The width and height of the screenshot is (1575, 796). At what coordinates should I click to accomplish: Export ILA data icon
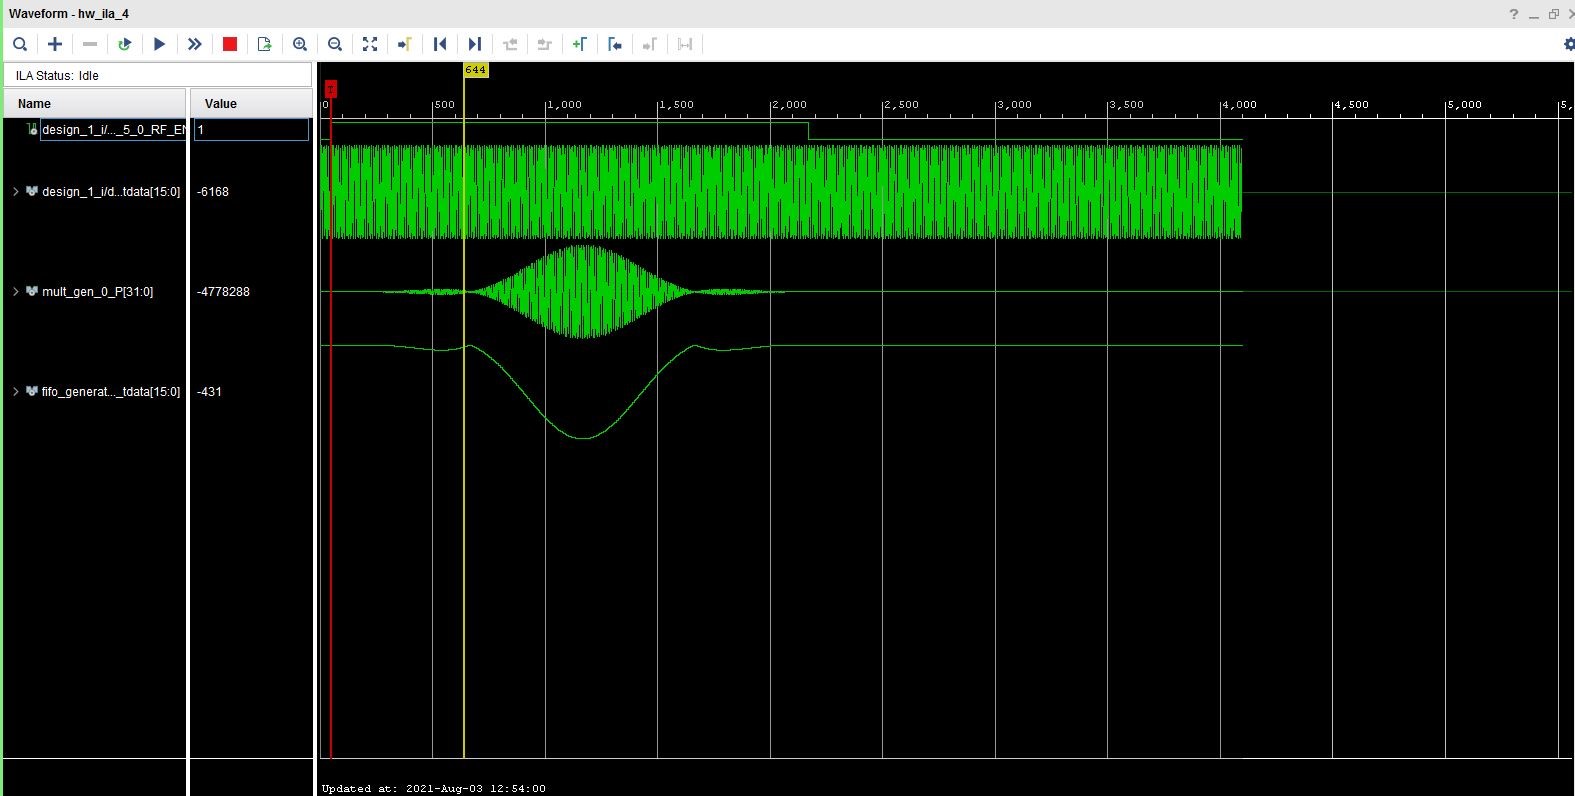click(265, 44)
